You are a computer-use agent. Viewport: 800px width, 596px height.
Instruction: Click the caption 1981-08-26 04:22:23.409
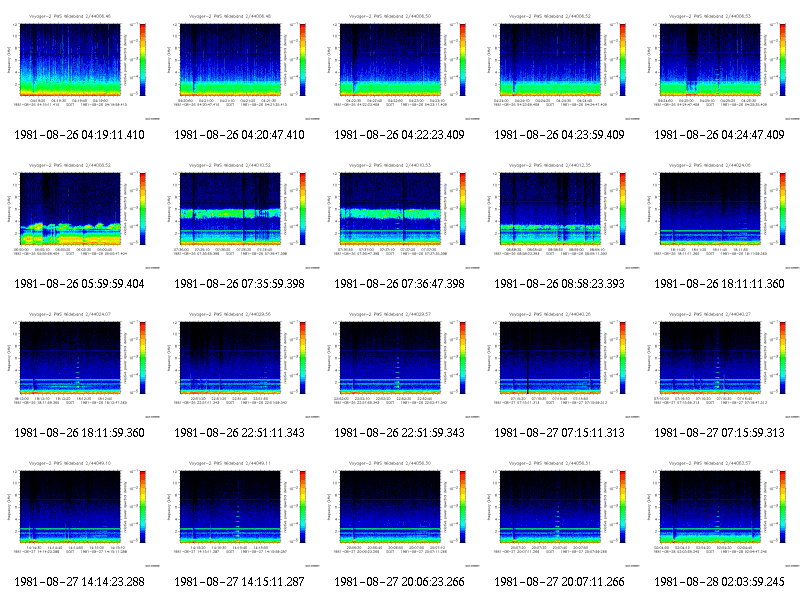click(x=399, y=135)
